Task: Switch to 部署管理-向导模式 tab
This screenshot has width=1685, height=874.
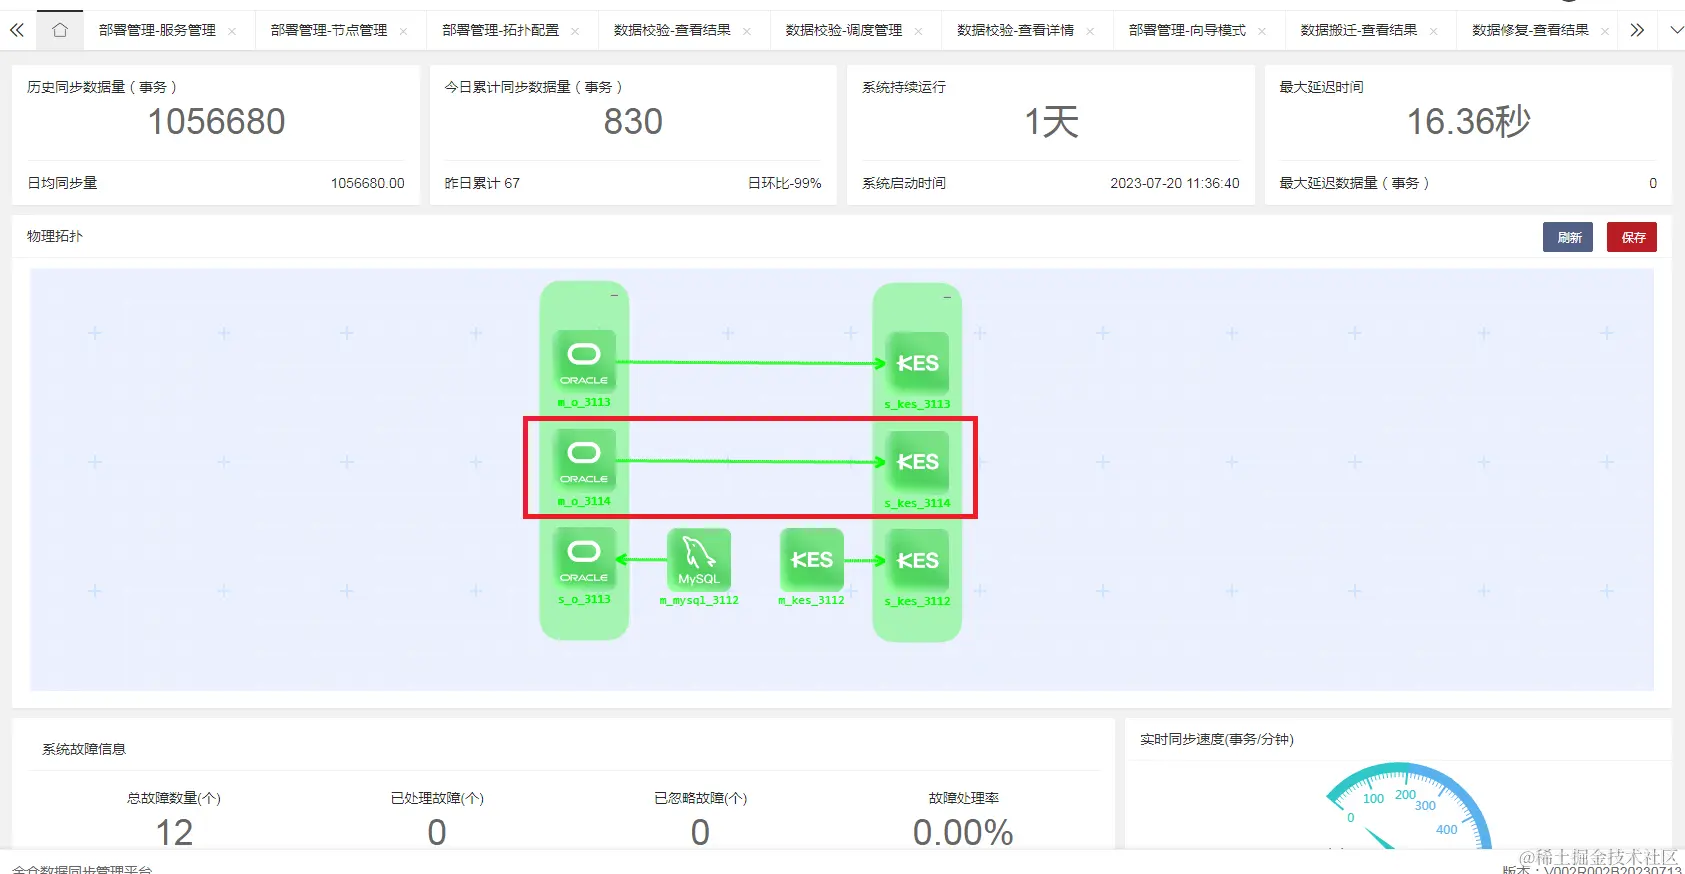Action: click(1187, 30)
